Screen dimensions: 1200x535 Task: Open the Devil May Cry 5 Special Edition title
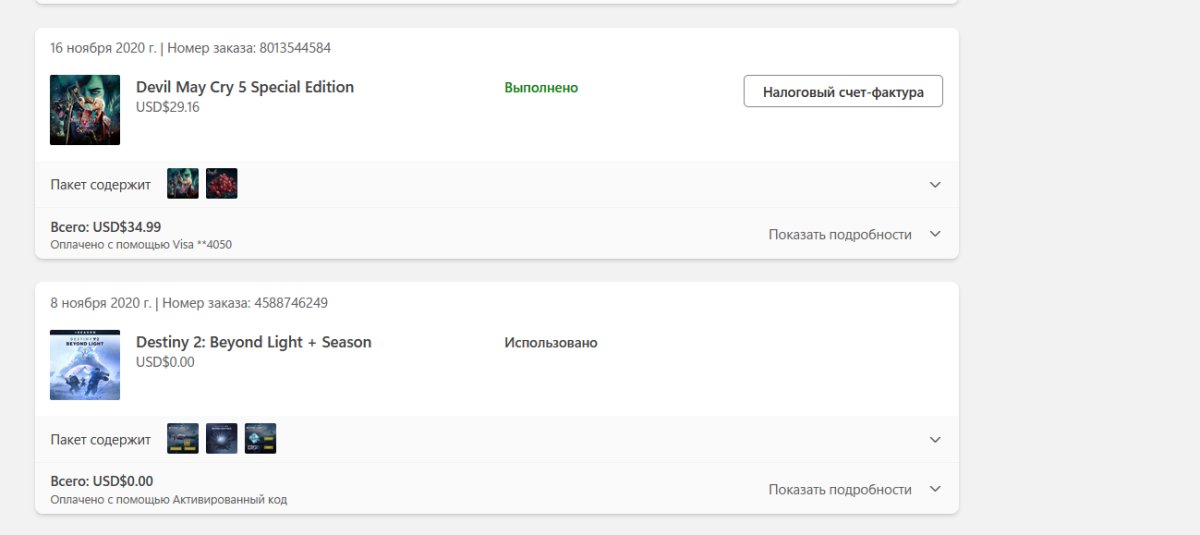point(245,87)
